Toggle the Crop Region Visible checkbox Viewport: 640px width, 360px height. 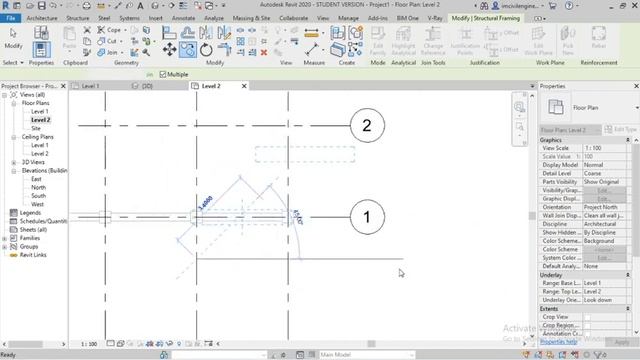point(587,326)
